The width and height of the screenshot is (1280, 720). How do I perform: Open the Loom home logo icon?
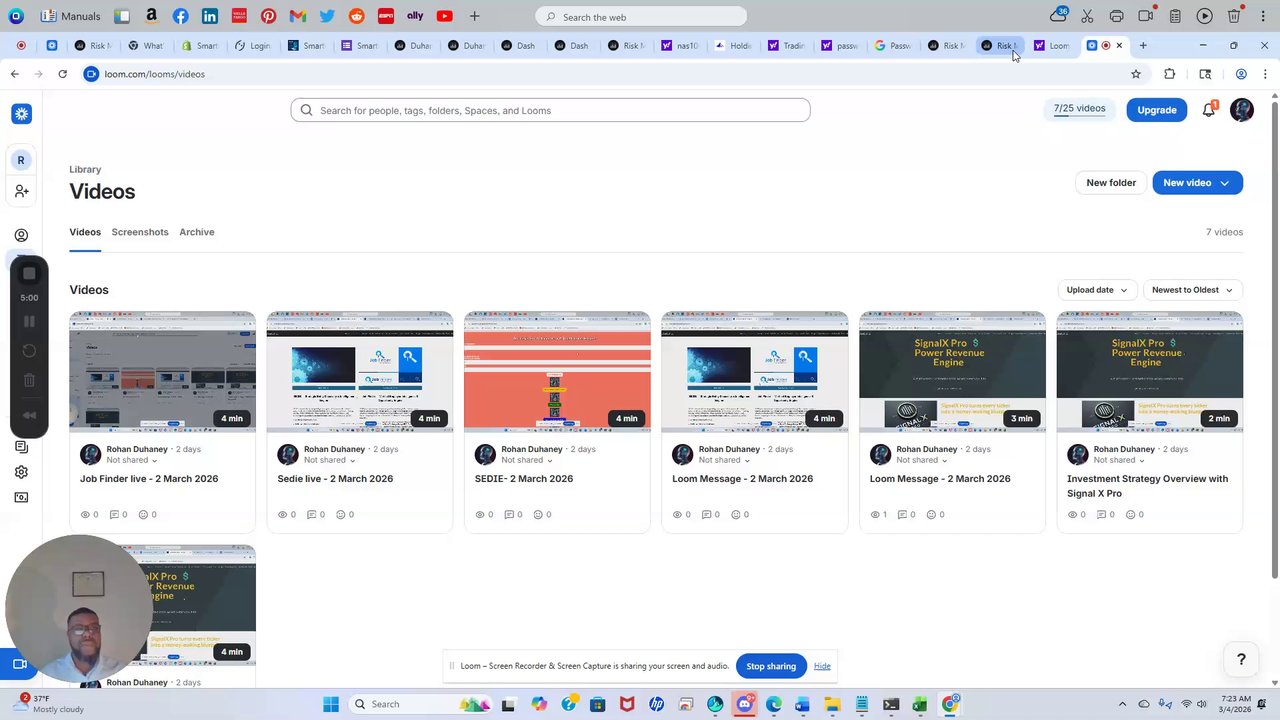pos(21,114)
